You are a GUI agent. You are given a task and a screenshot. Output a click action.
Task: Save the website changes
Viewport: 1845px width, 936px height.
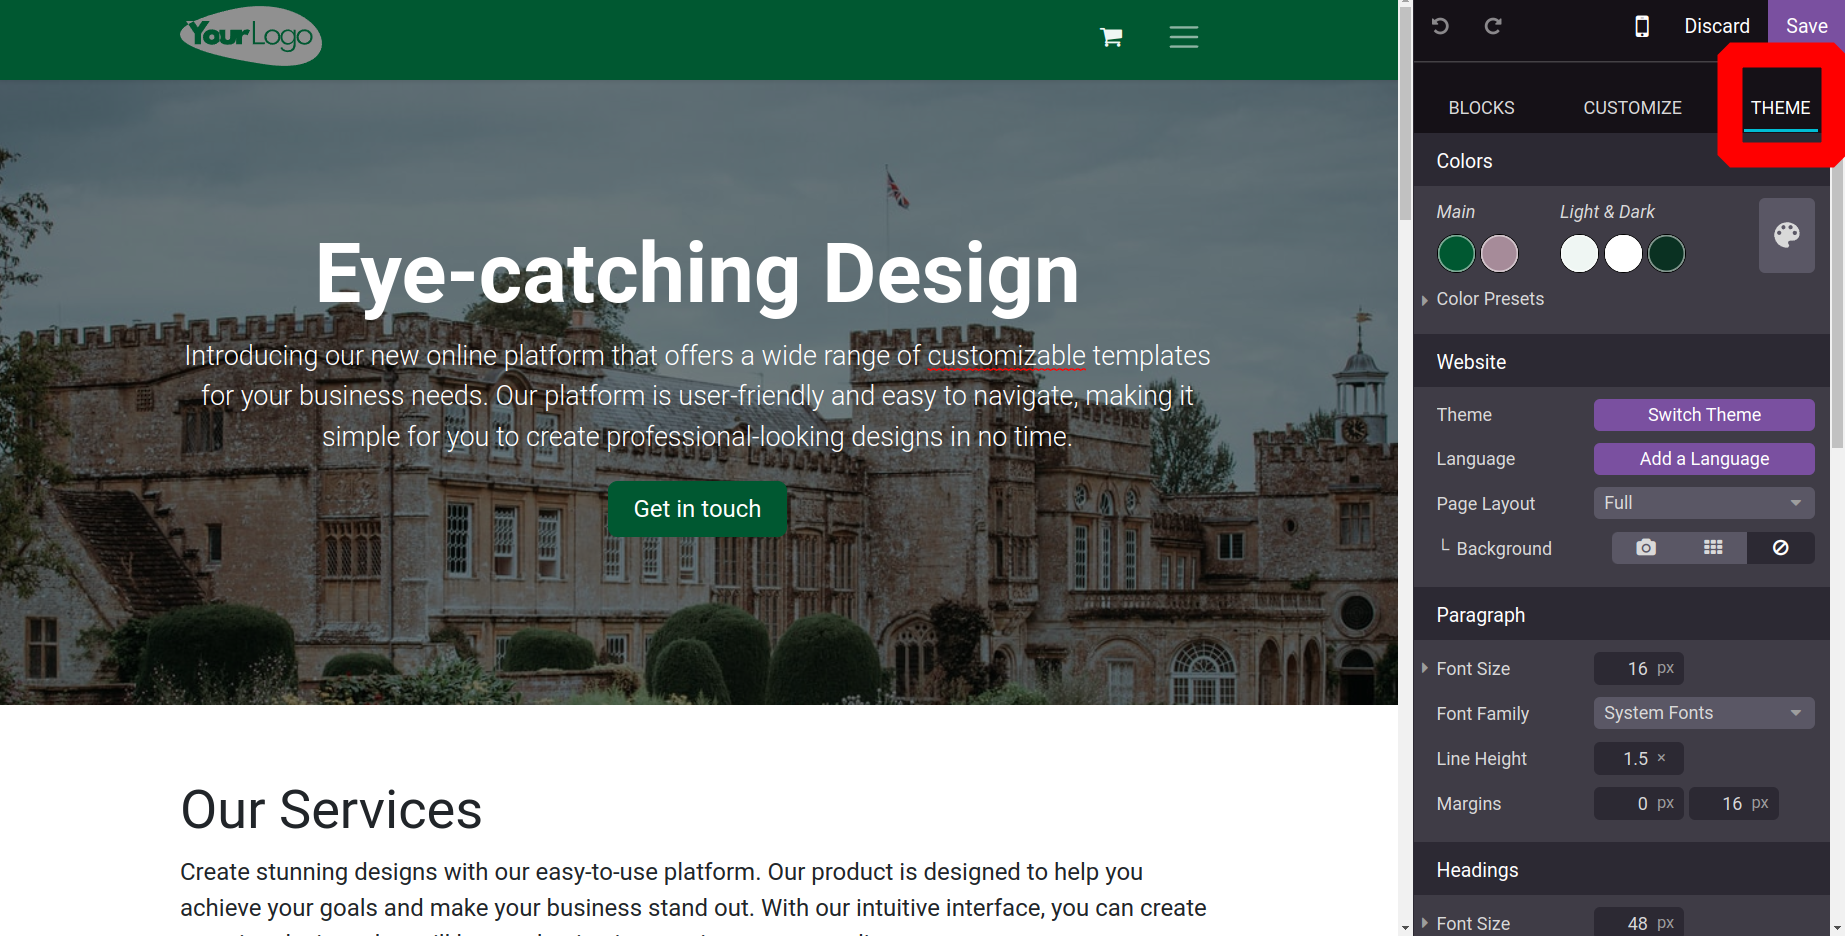click(x=1806, y=26)
